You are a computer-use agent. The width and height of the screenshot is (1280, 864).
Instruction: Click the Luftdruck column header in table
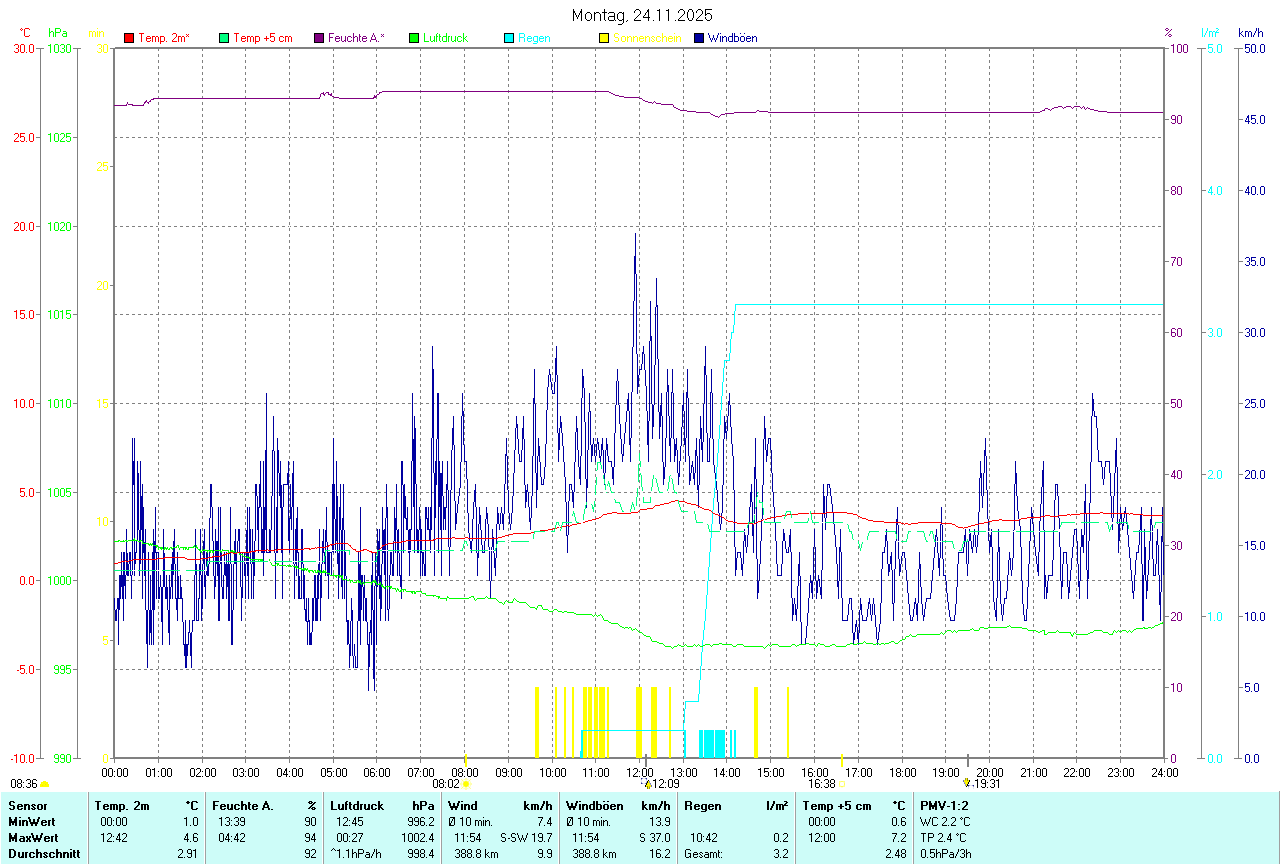[x=357, y=806]
